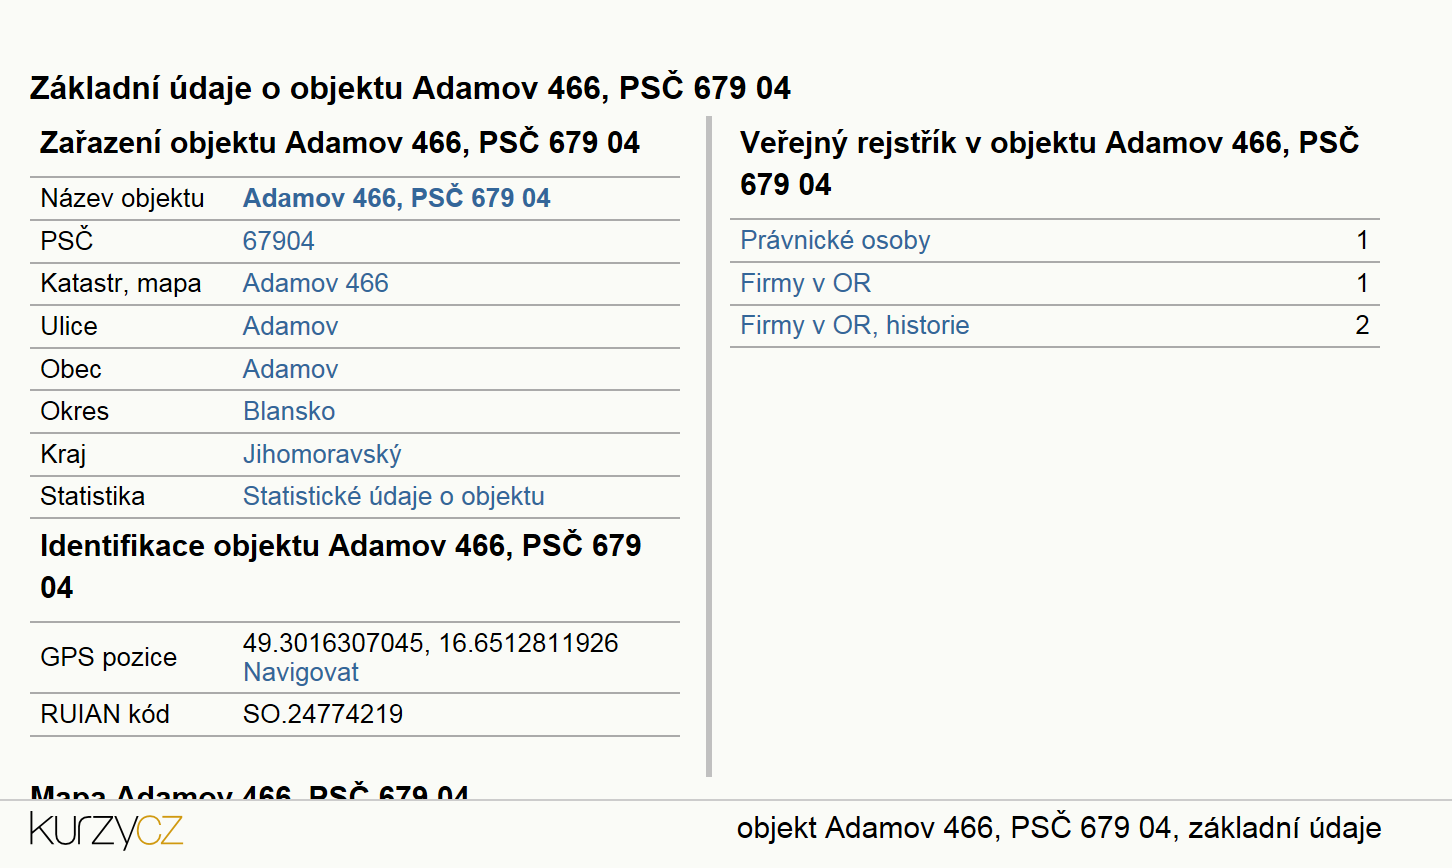
Task: Click the Veřejný rejstřík section heading
Action: tap(1049, 163)
